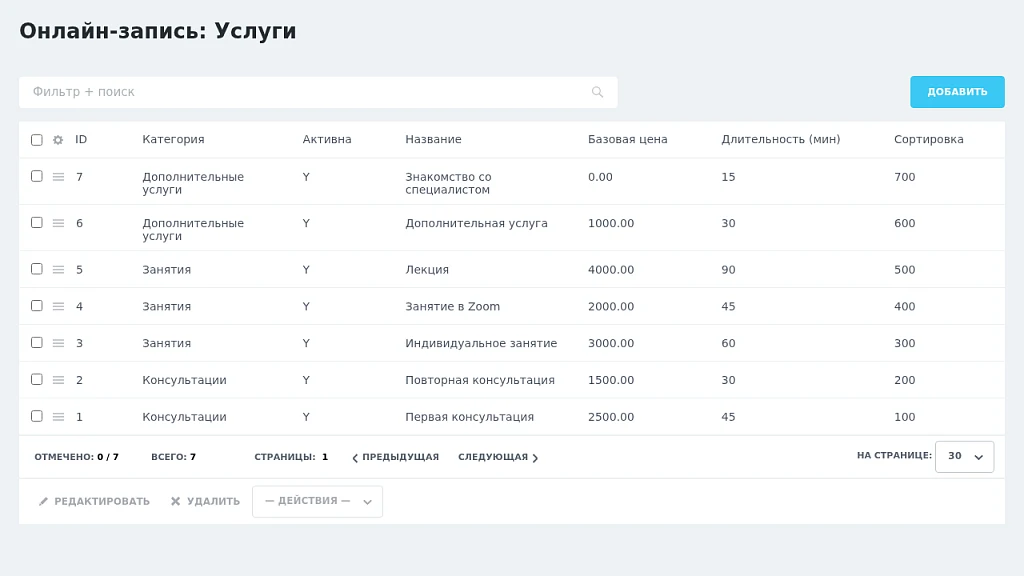
Task: Tick the Повторная консультация checkbox
Action: tap(37, 379)
